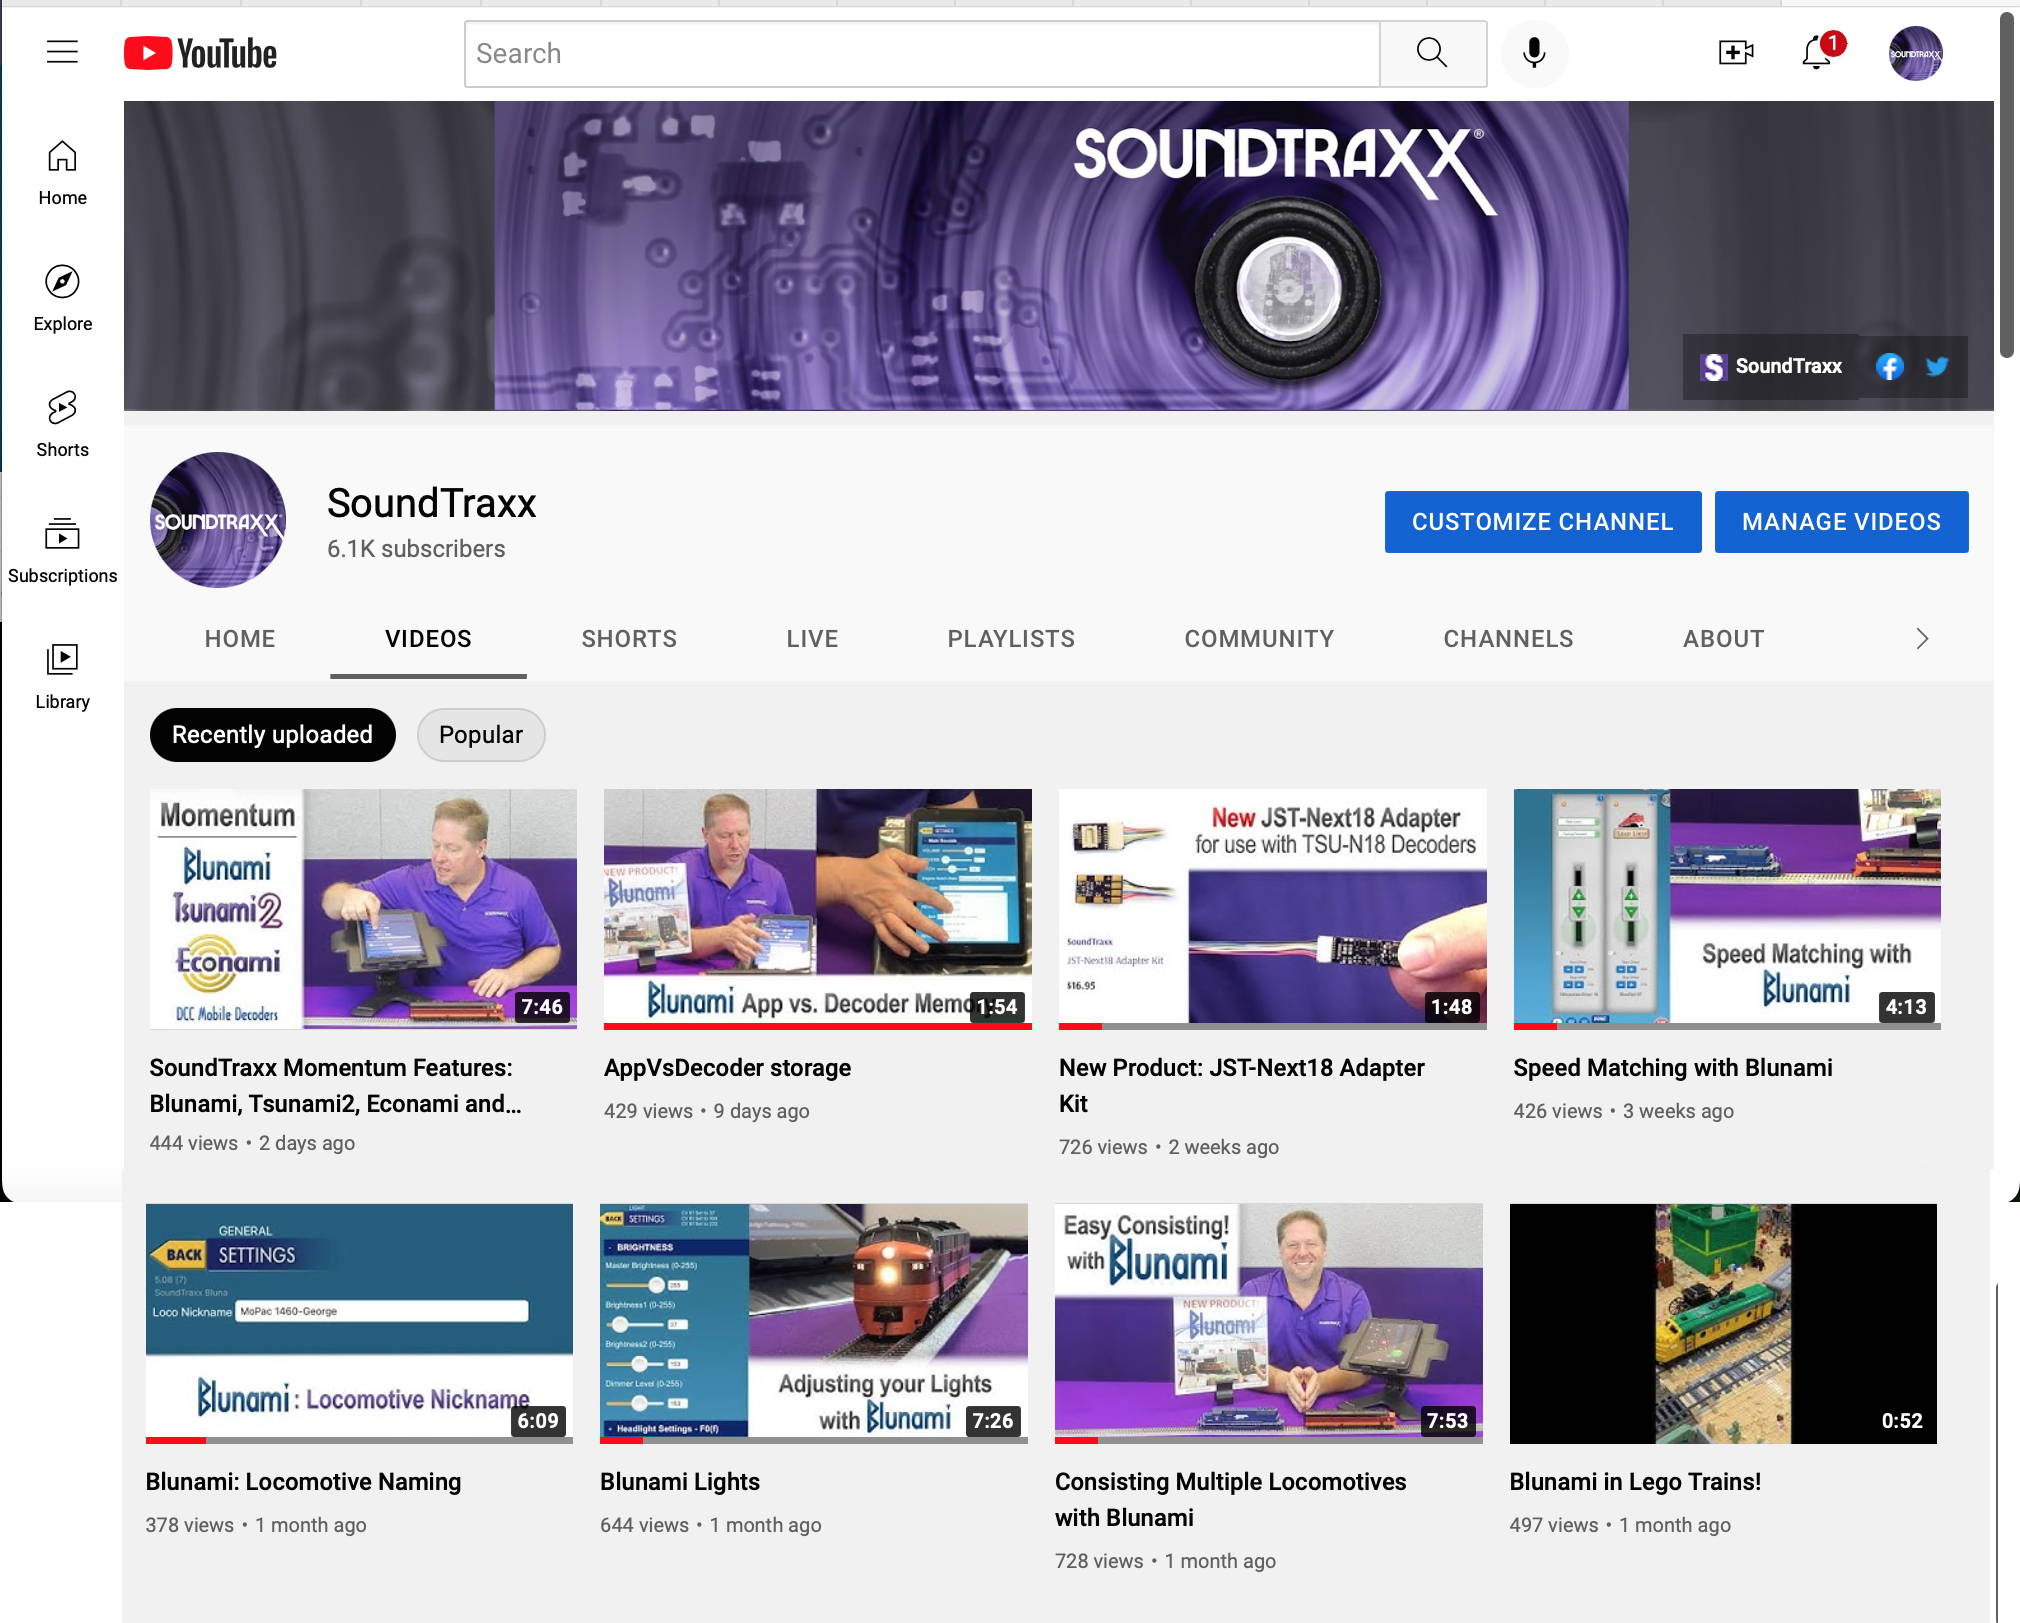Click the progress bar under JST-Next18 thumbnail

click(x=1272, y=1026)
